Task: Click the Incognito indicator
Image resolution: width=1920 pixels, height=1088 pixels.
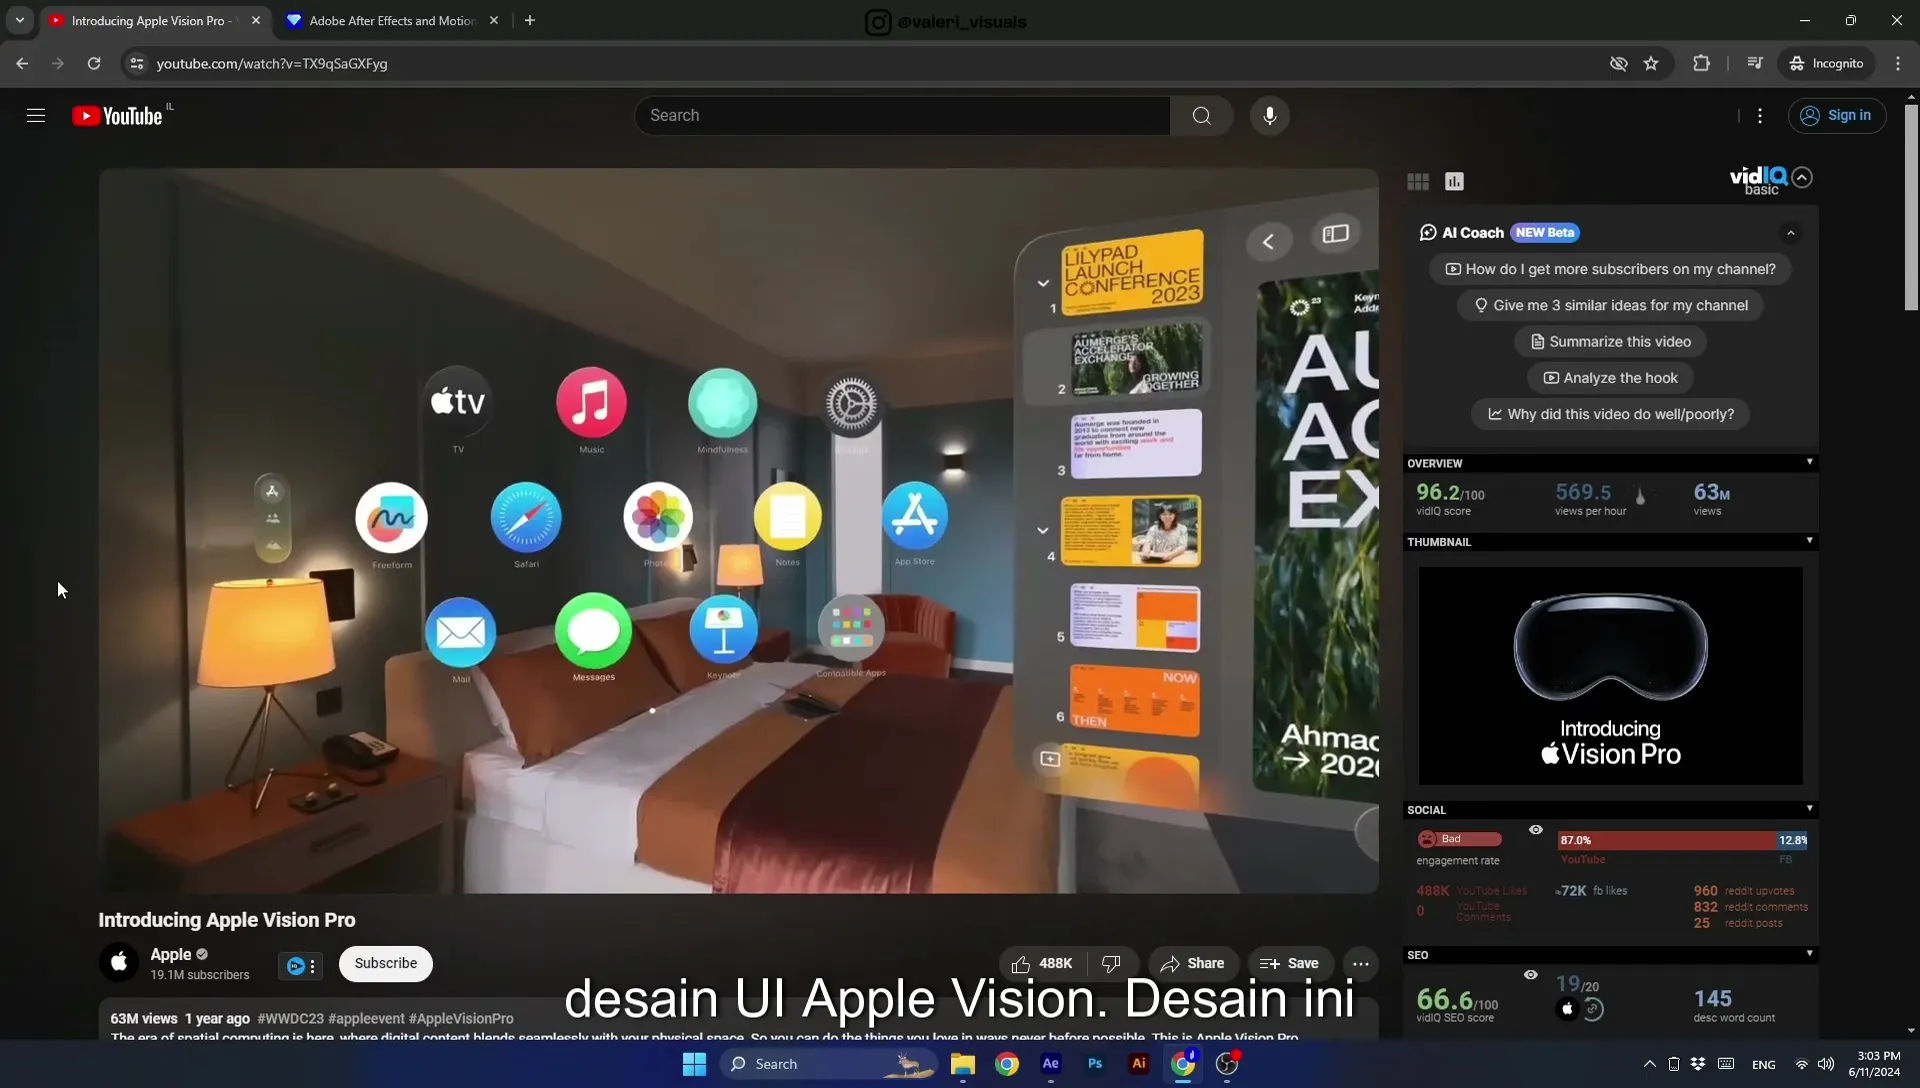Action: click(x=1827, y=64)
